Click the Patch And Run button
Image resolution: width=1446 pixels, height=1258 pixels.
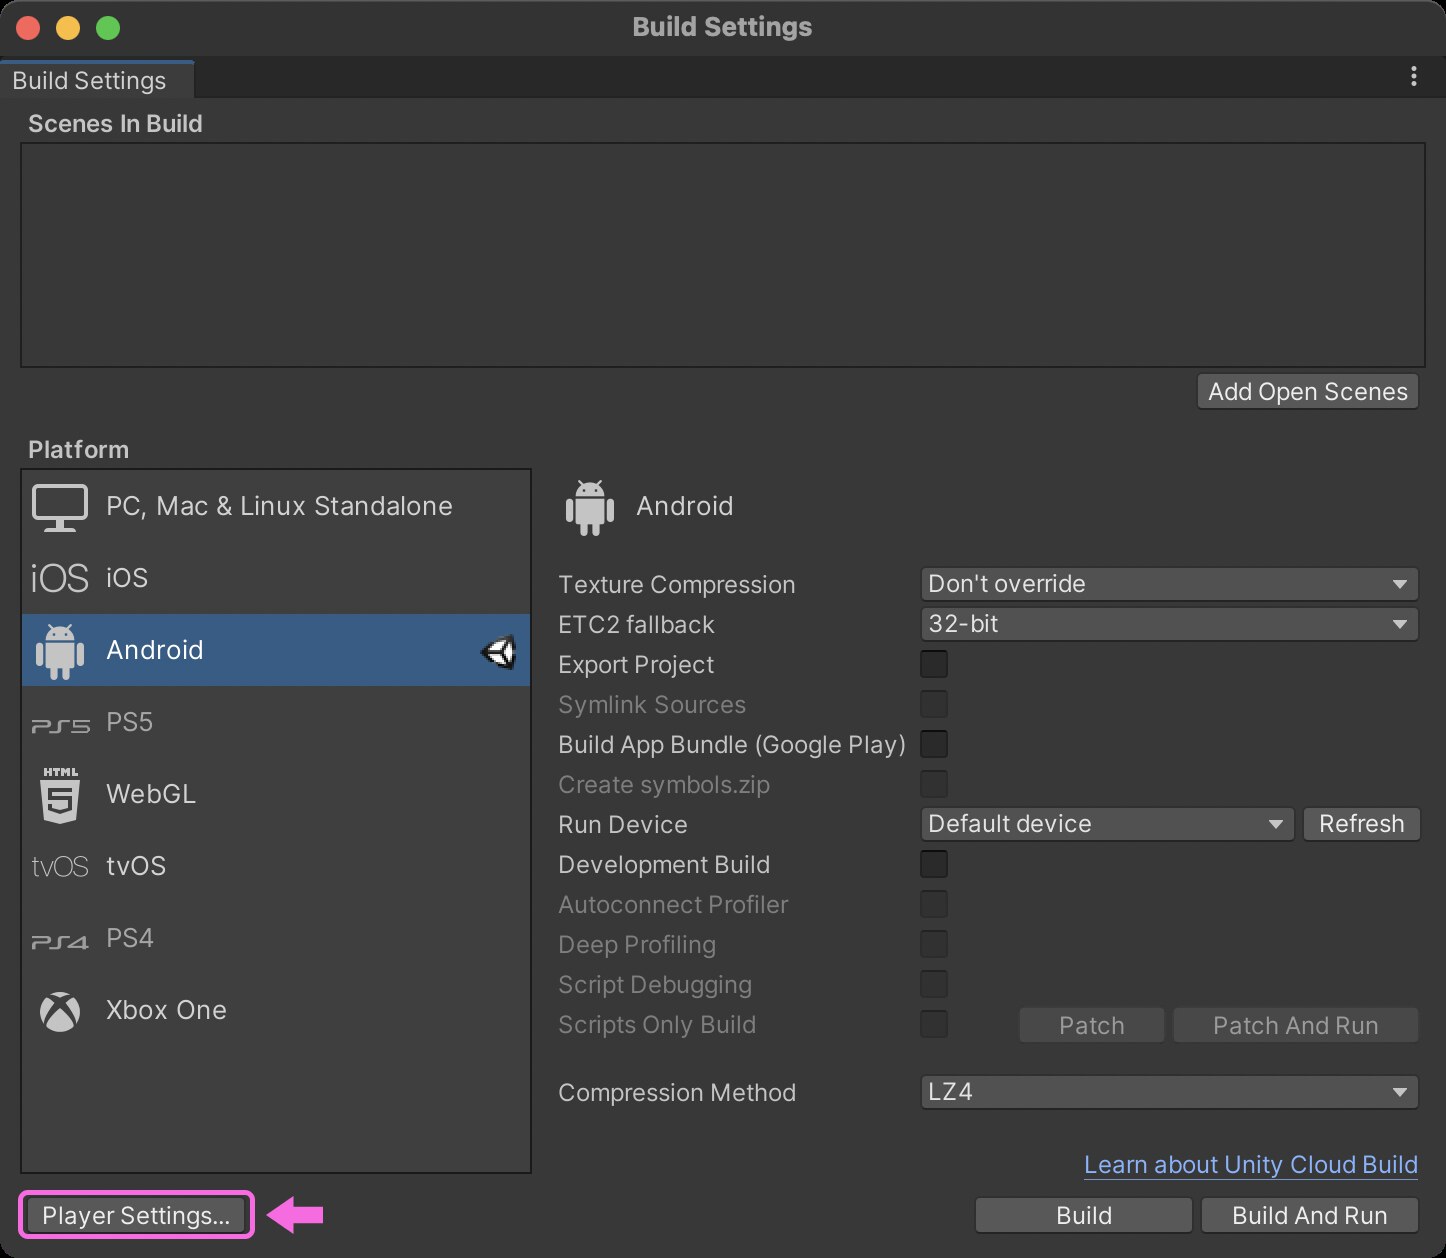1295,1026
